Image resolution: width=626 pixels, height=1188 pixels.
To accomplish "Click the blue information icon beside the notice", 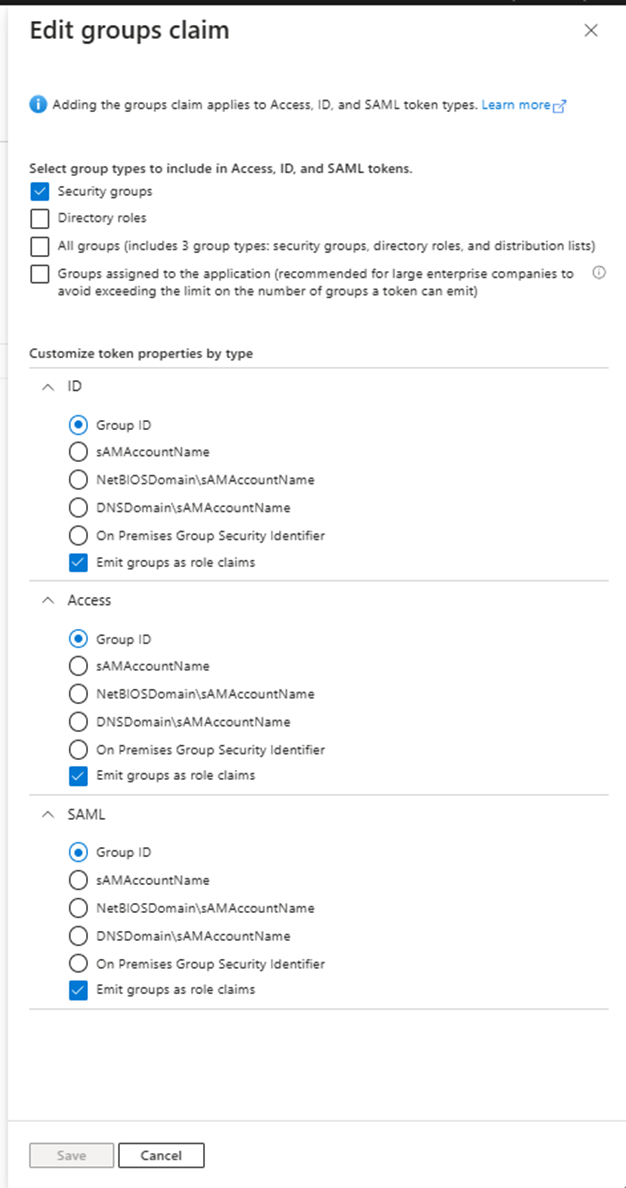I will tap(38, 105).
